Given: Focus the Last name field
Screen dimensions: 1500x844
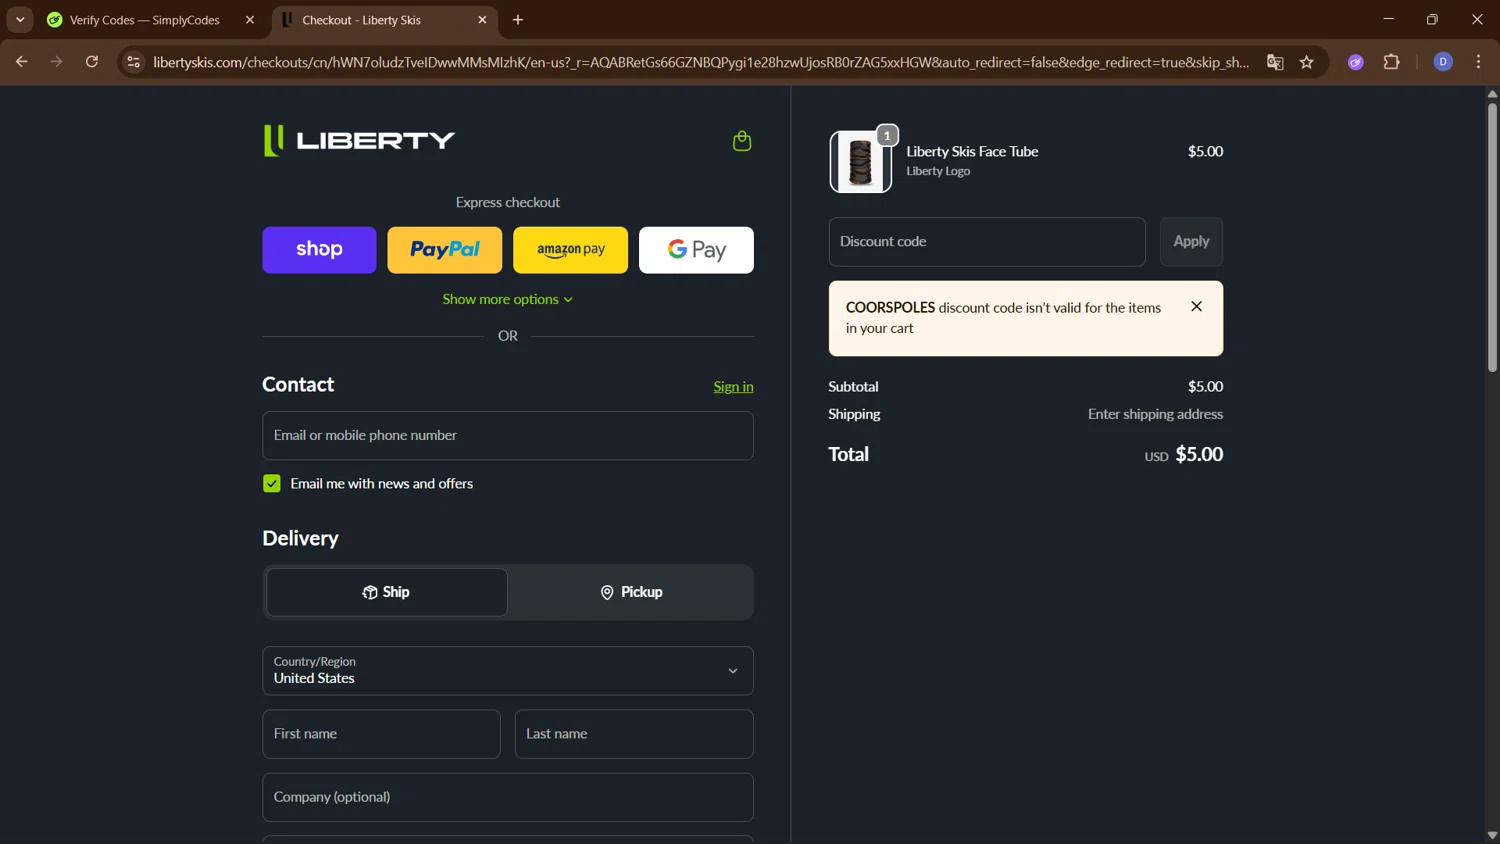Looking at the screenshot, I should pos(634,734).
